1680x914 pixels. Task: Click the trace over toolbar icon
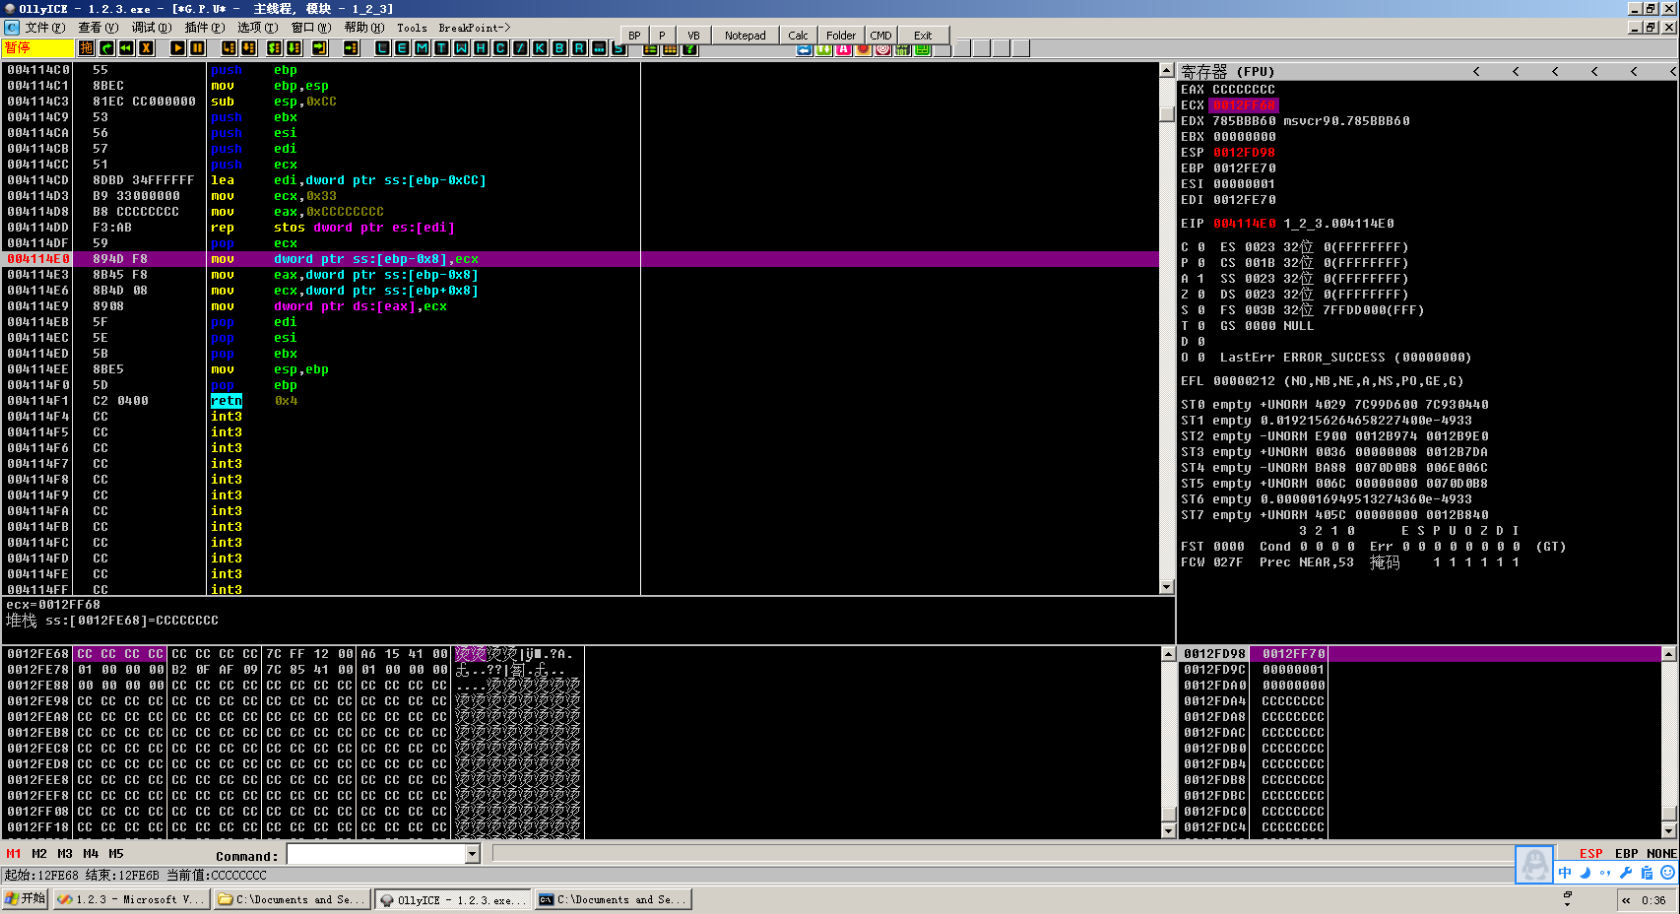tap(294, 48)
